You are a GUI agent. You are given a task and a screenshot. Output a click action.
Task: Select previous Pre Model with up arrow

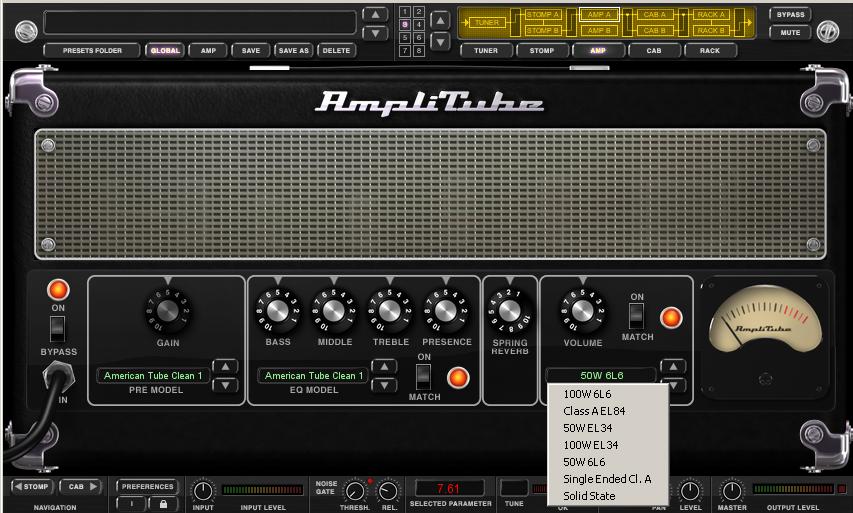tap(225, 366)
